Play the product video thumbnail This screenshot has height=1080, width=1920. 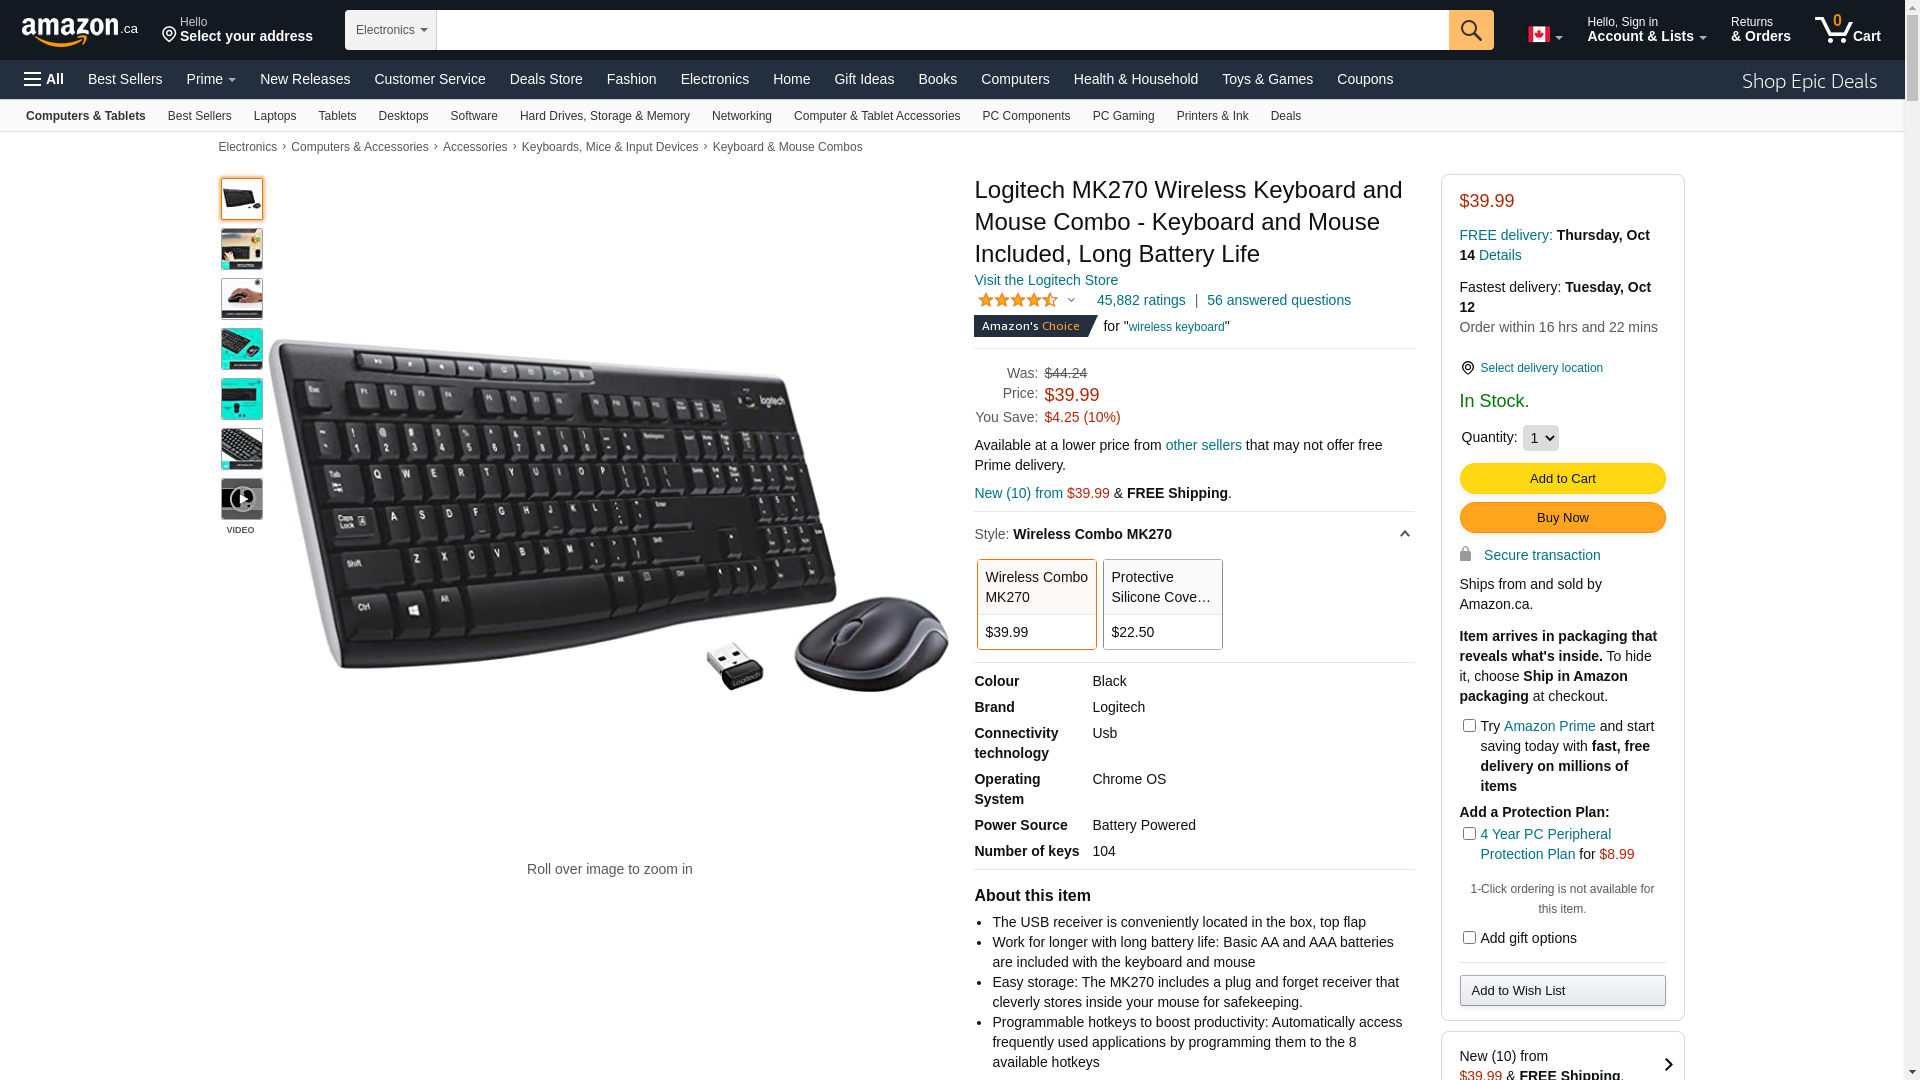pyautogui.click(x=242, y=499)
